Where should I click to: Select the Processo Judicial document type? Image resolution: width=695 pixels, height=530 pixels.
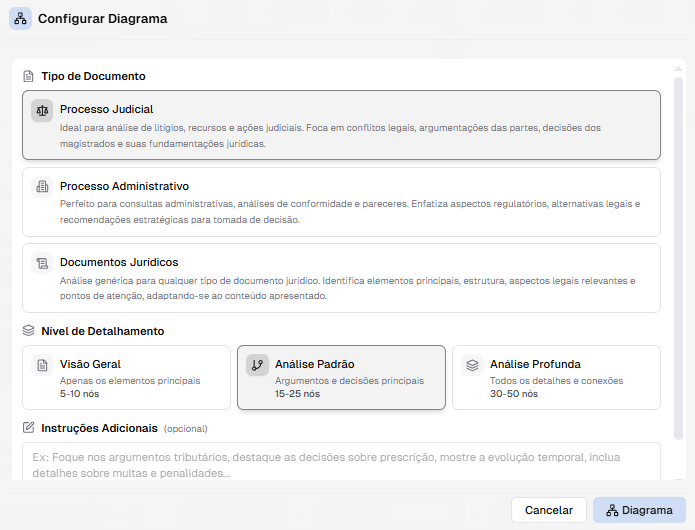click(x=341, y=125)
